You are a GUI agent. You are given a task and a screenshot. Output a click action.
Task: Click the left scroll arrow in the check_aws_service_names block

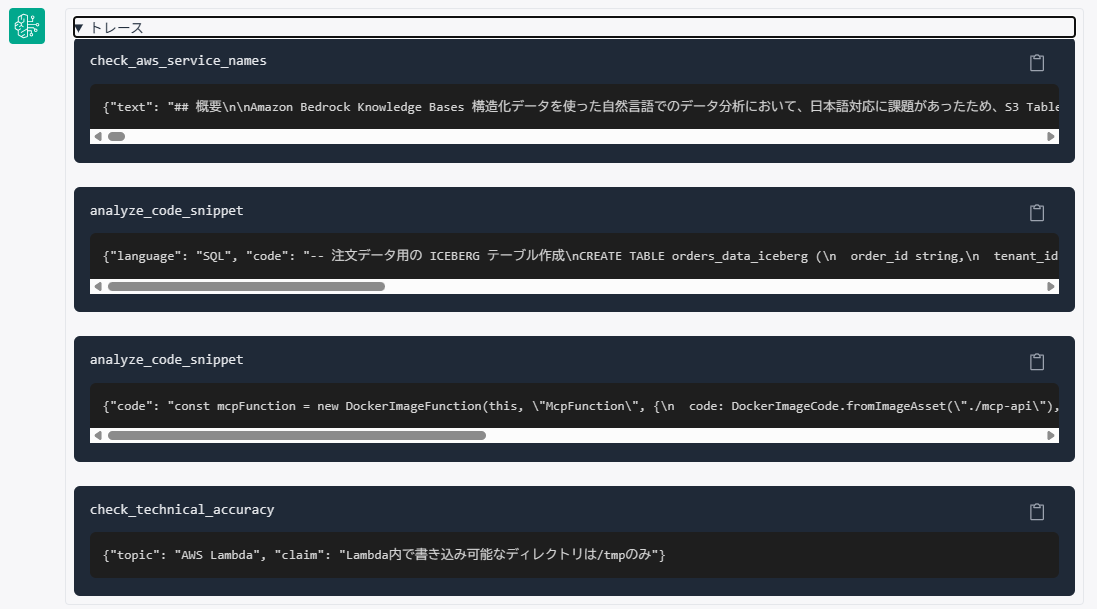(x=97, y=136)
